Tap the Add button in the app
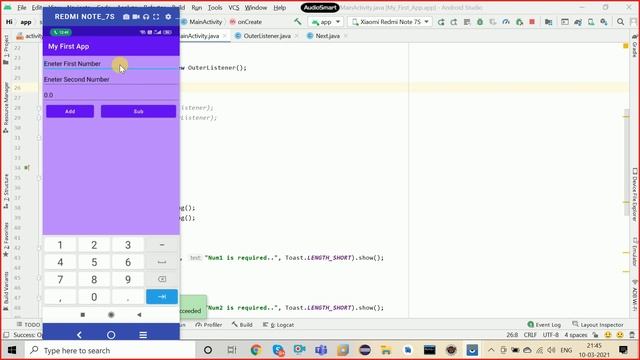Image resolution: width=640 pixels, height=360 pixels. (70, 111)
